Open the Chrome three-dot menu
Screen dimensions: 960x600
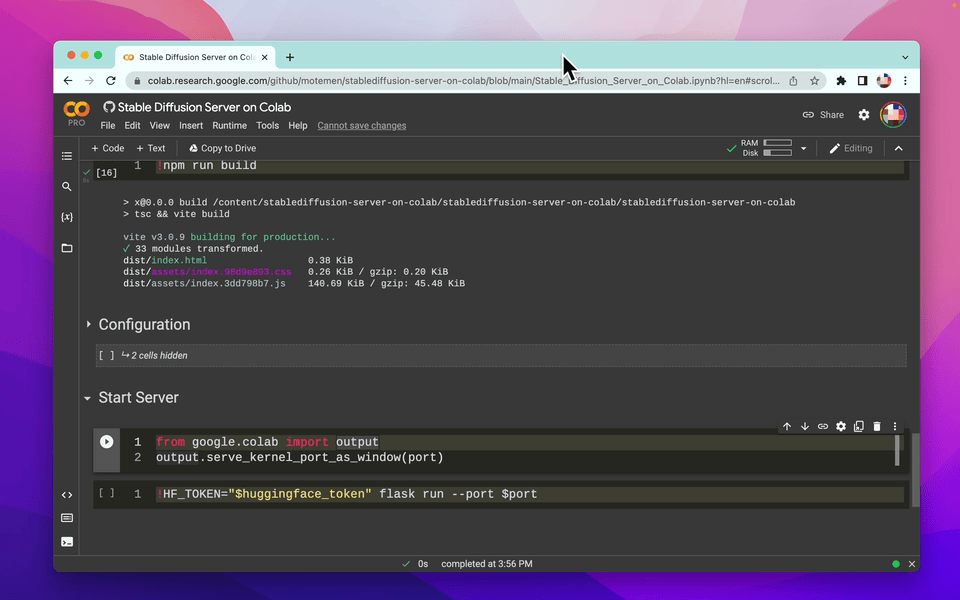(906, 81)
